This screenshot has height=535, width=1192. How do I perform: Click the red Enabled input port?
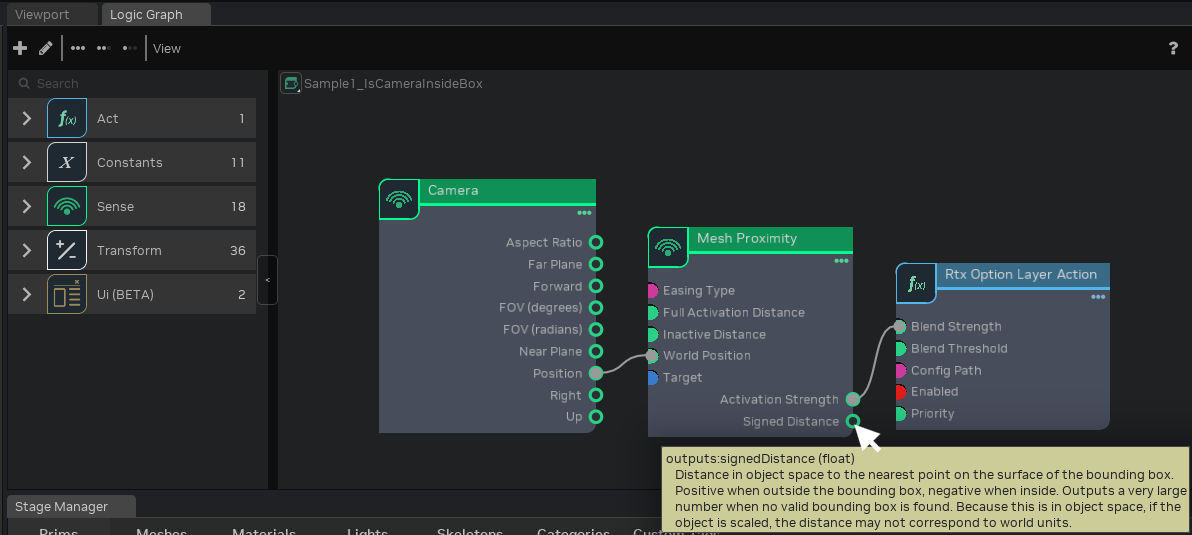pos(900,392)
